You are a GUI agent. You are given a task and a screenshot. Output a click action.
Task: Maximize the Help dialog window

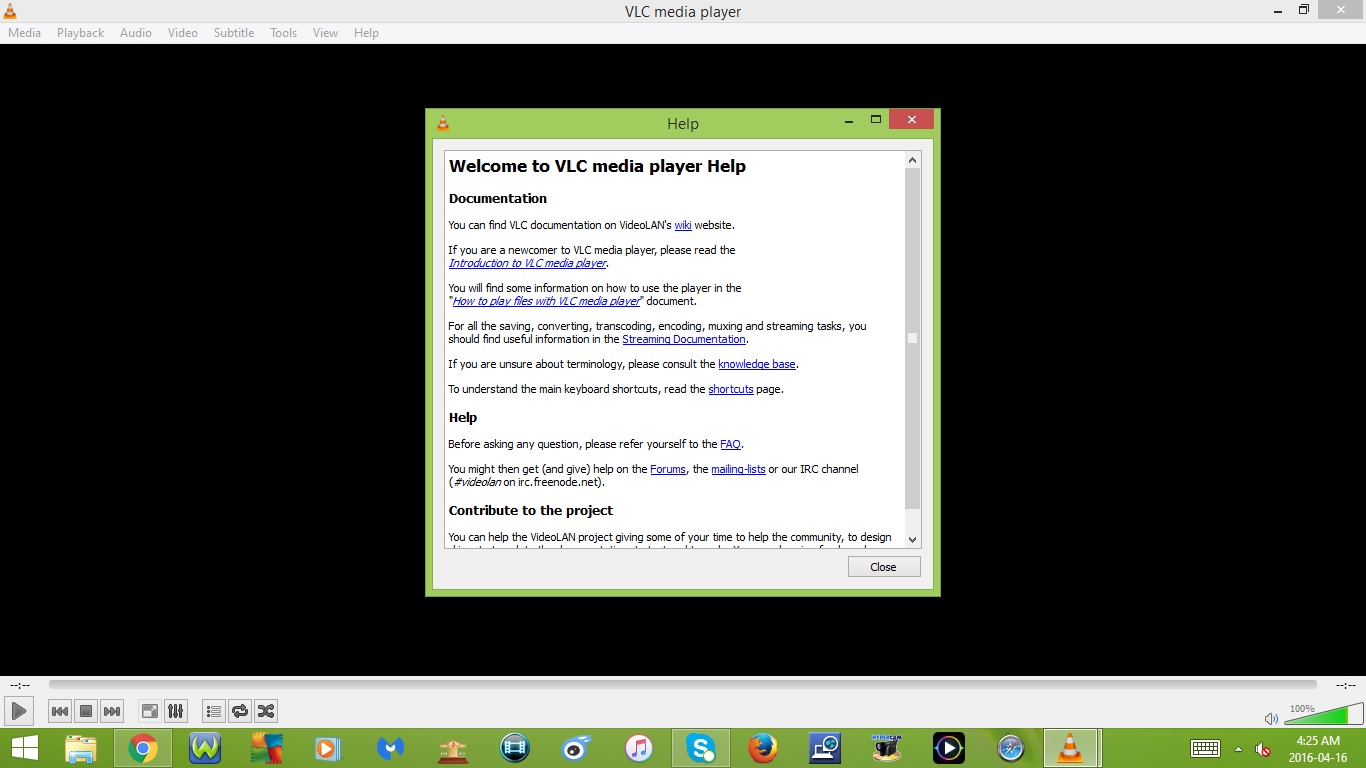[x=876, y=119]
